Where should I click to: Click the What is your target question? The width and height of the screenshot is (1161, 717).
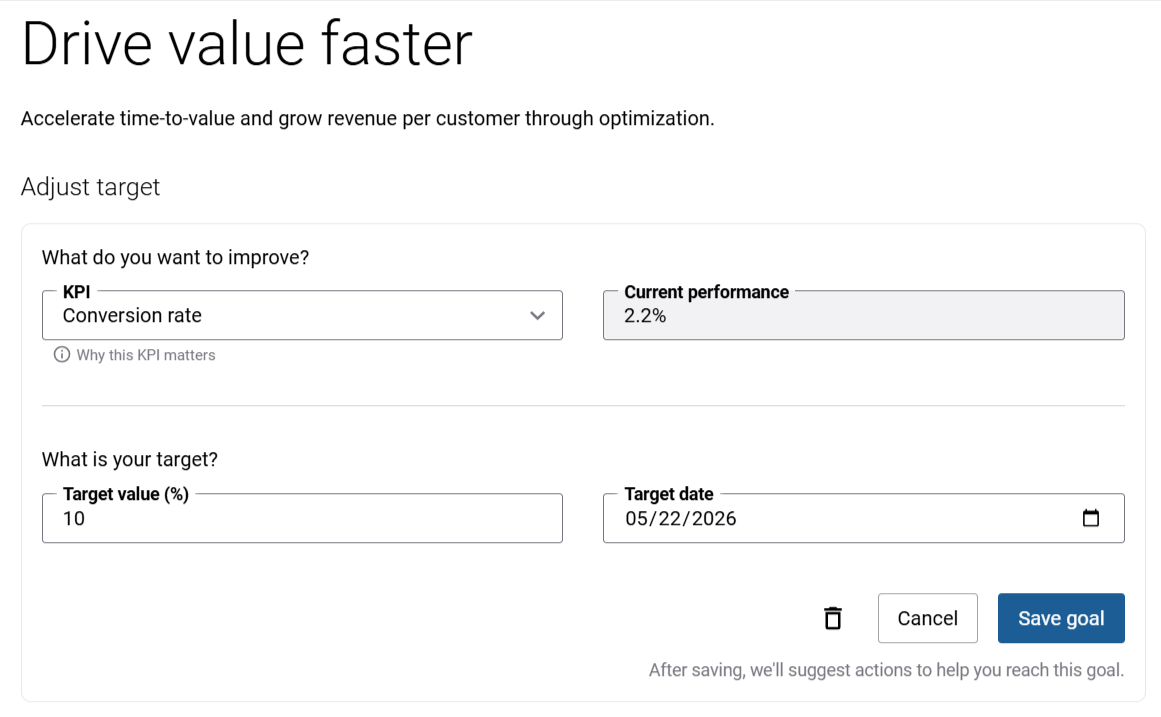(130, 460)
